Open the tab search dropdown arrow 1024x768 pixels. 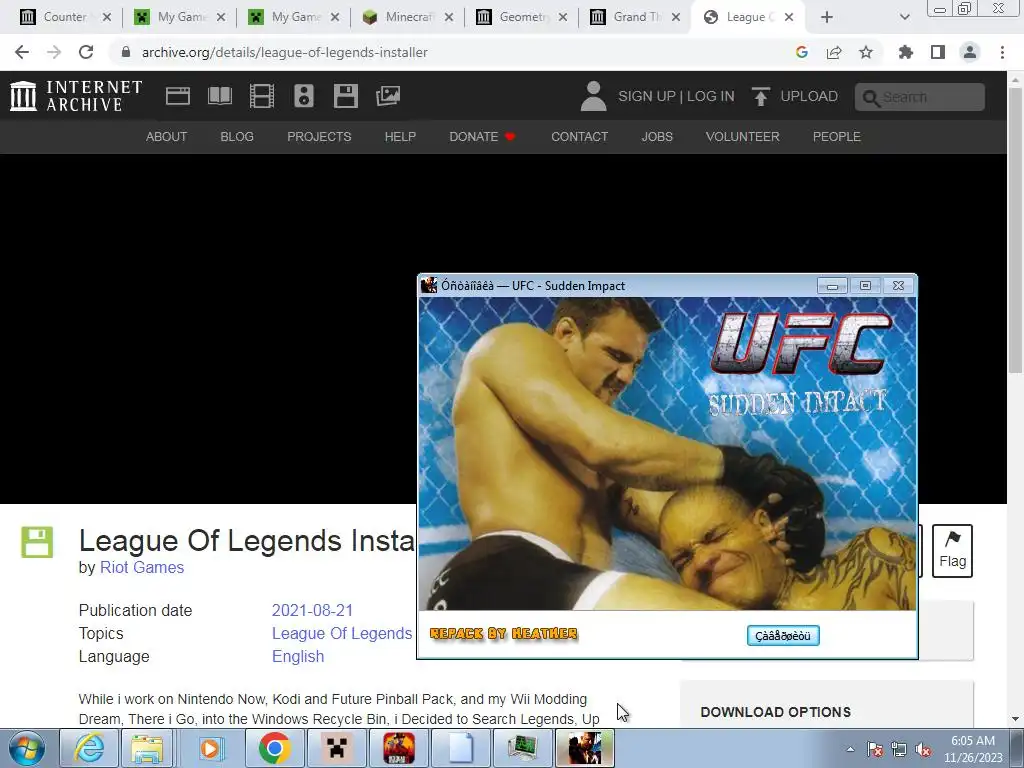904,17
